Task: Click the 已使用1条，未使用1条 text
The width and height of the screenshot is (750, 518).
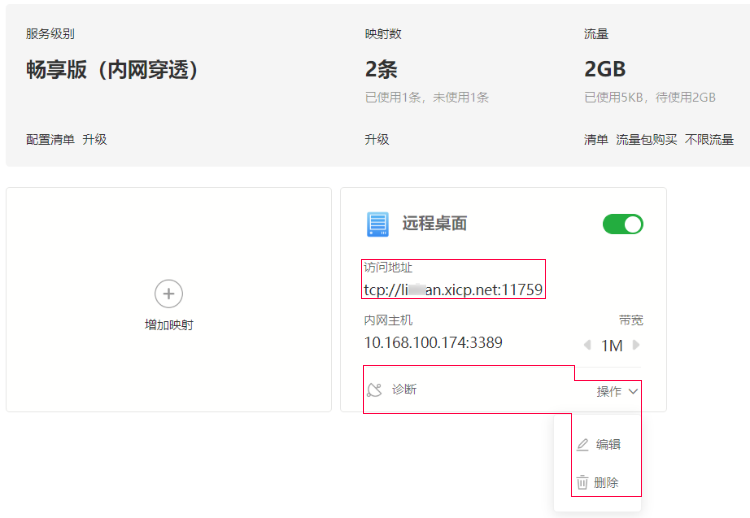Action: 427,98
